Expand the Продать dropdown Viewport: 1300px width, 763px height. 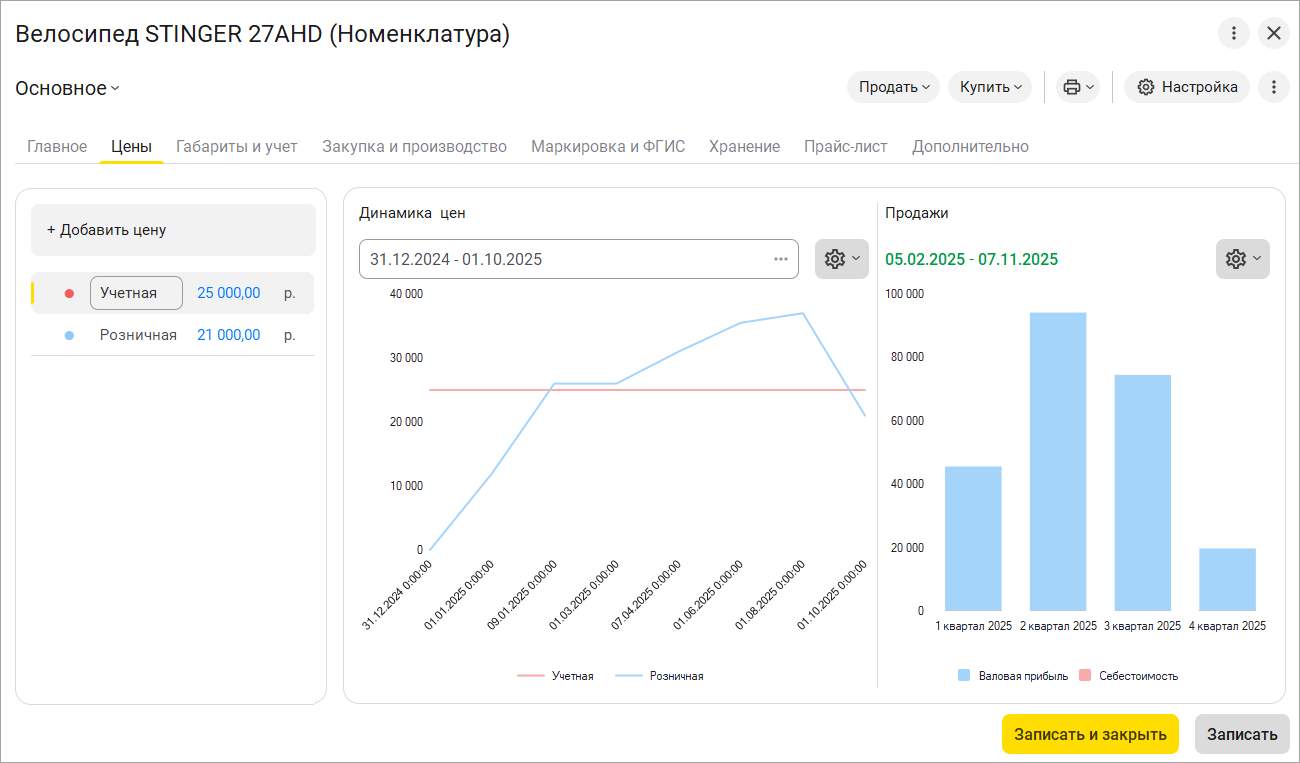click(893, 87)
